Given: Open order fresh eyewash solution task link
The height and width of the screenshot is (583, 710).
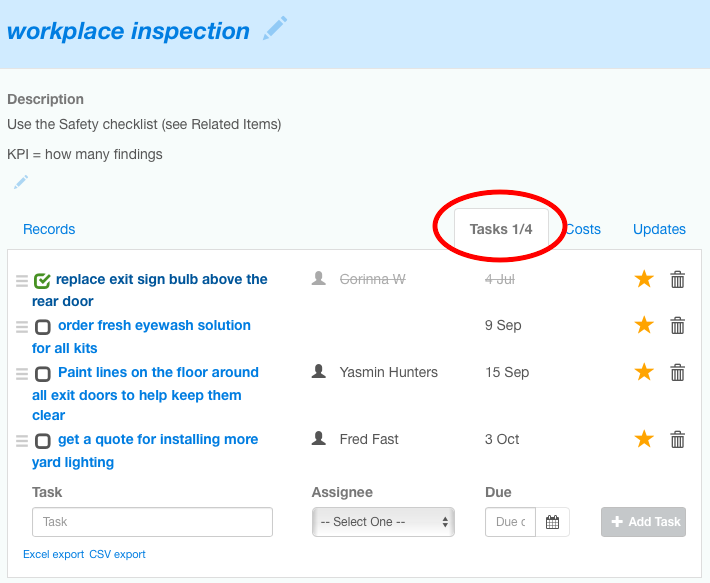Looking at the screenshot, I should (x=141, y=336).
